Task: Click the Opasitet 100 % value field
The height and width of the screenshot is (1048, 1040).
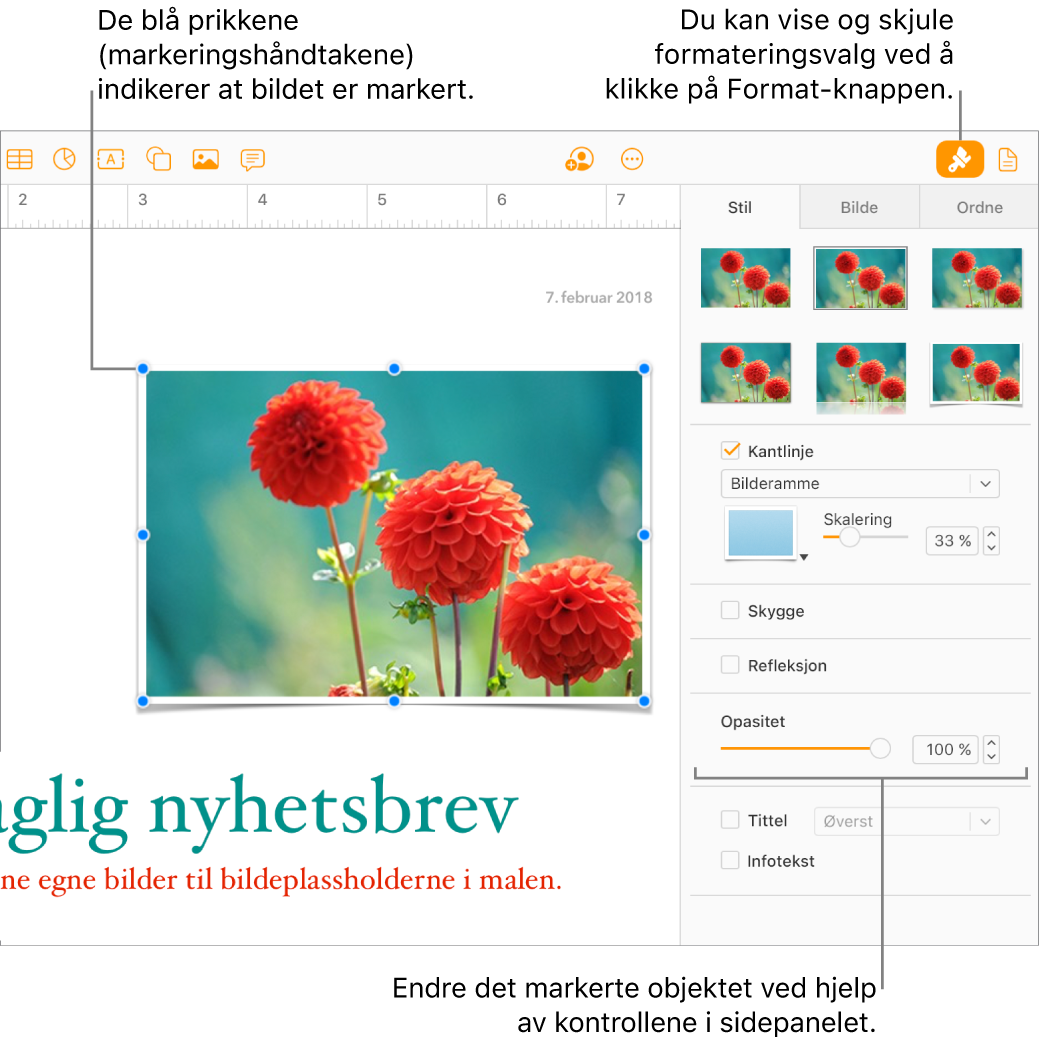Action: tap(946, 749)
